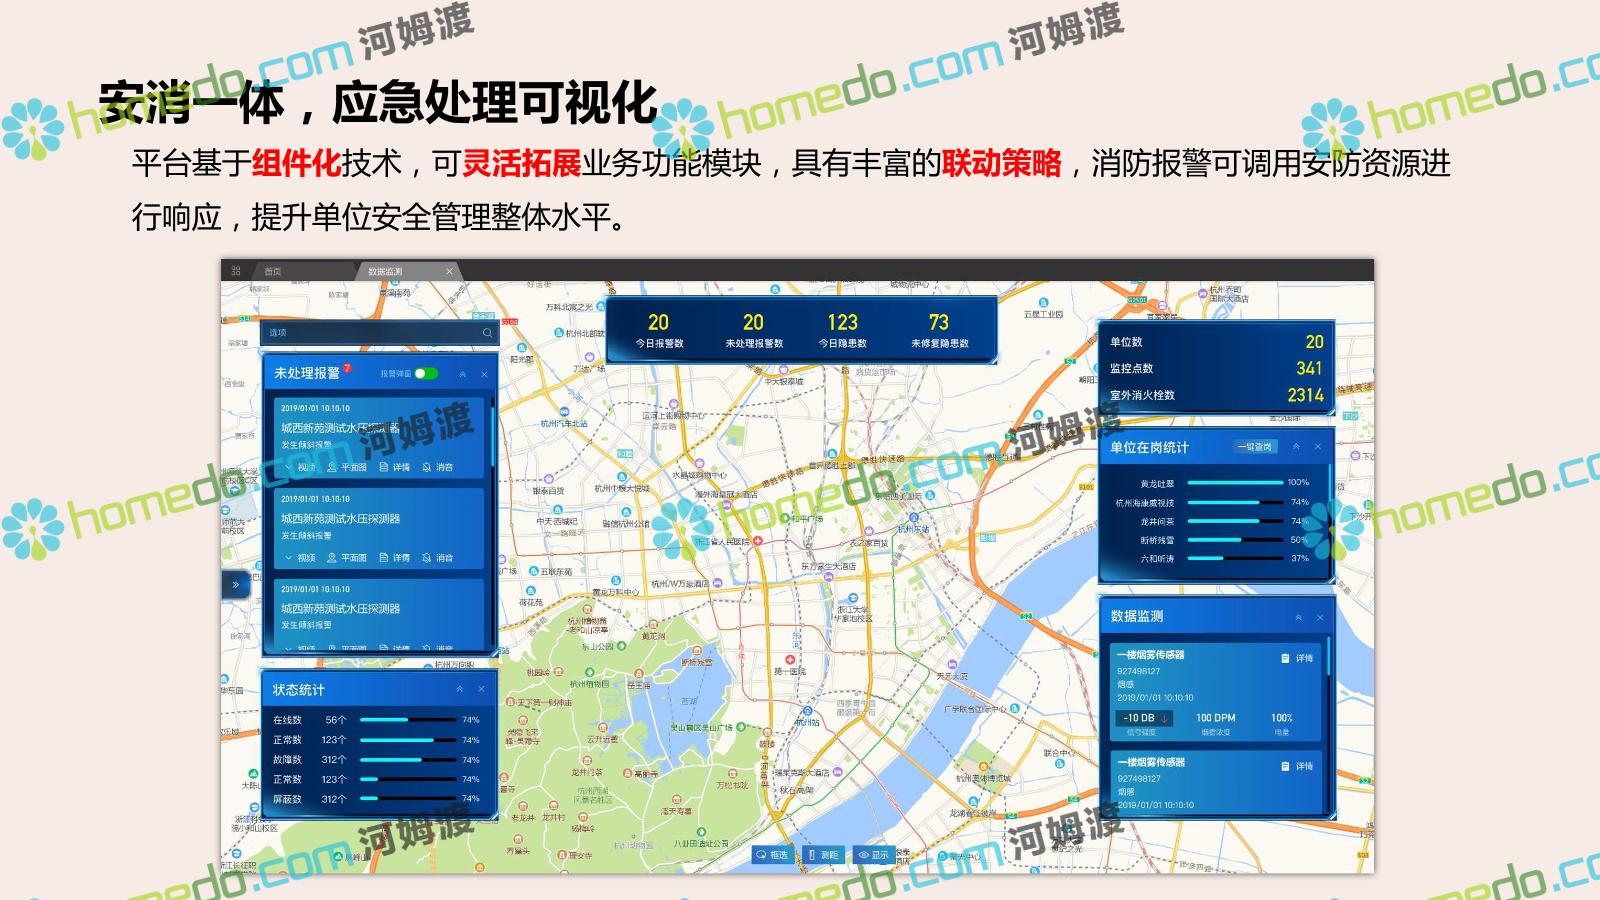Activate the 测距 distance measure tool
Viewport: 1600px width, 900px height.
(823, 855)
